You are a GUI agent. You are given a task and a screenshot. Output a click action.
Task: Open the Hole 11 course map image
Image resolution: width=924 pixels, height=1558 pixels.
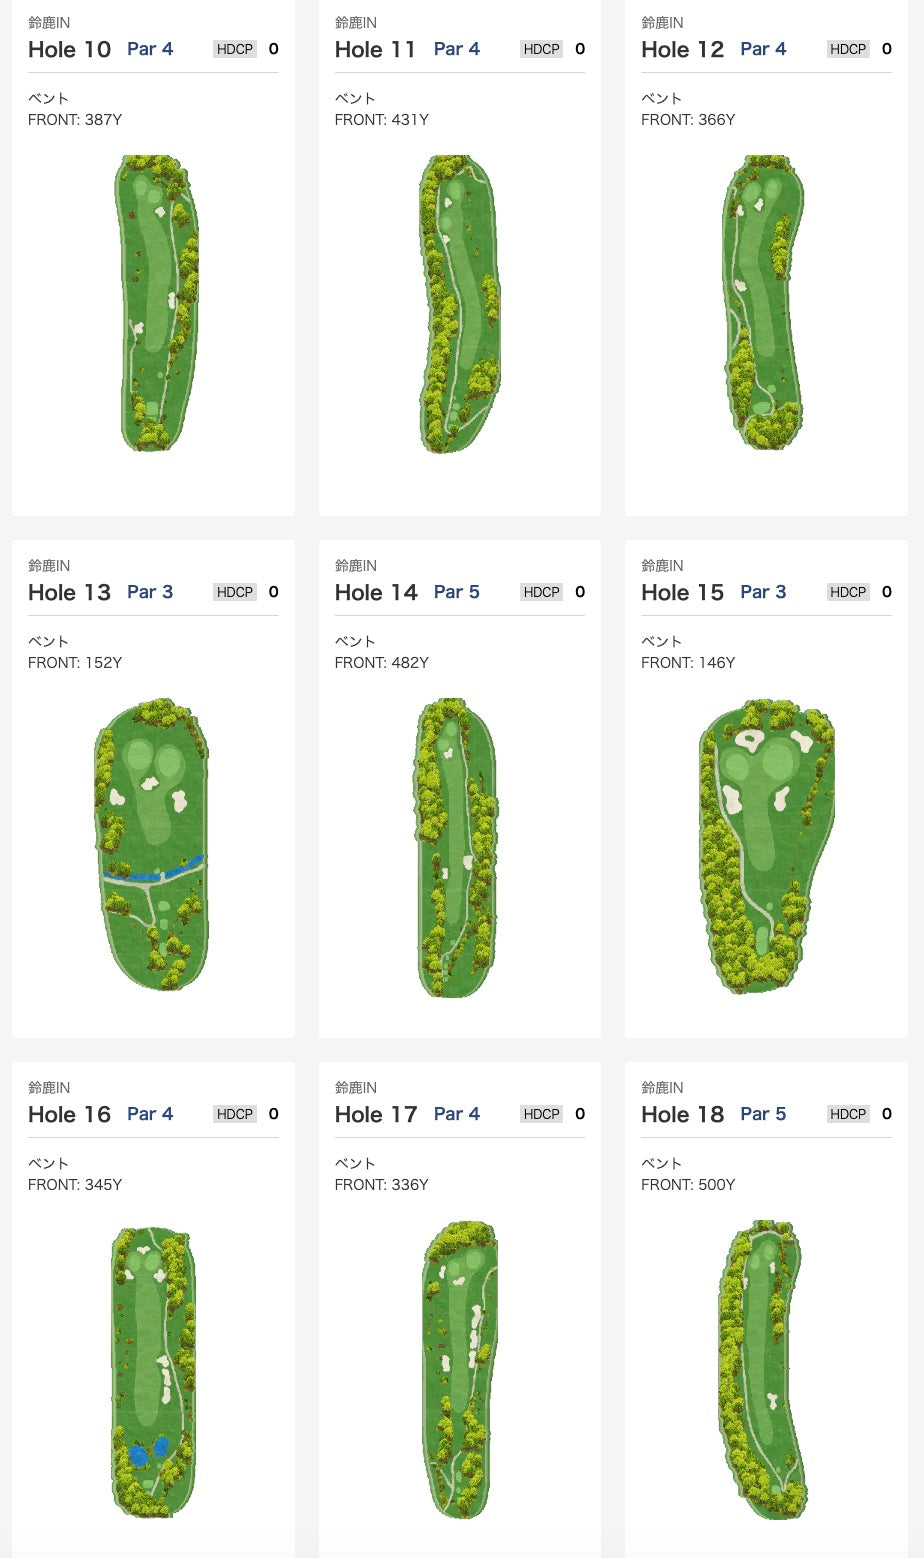click(459, 303)
